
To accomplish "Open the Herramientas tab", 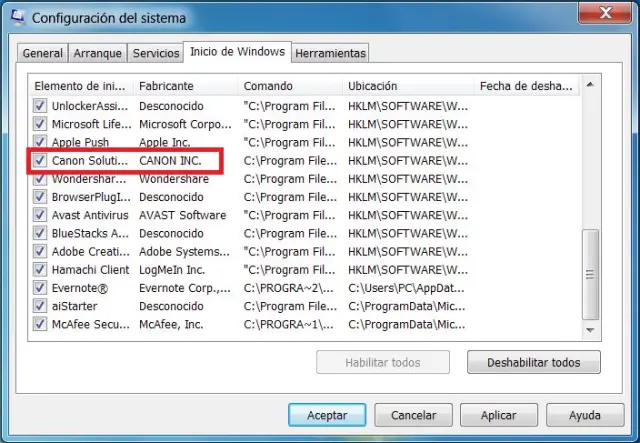I will [x=330, y=53].
